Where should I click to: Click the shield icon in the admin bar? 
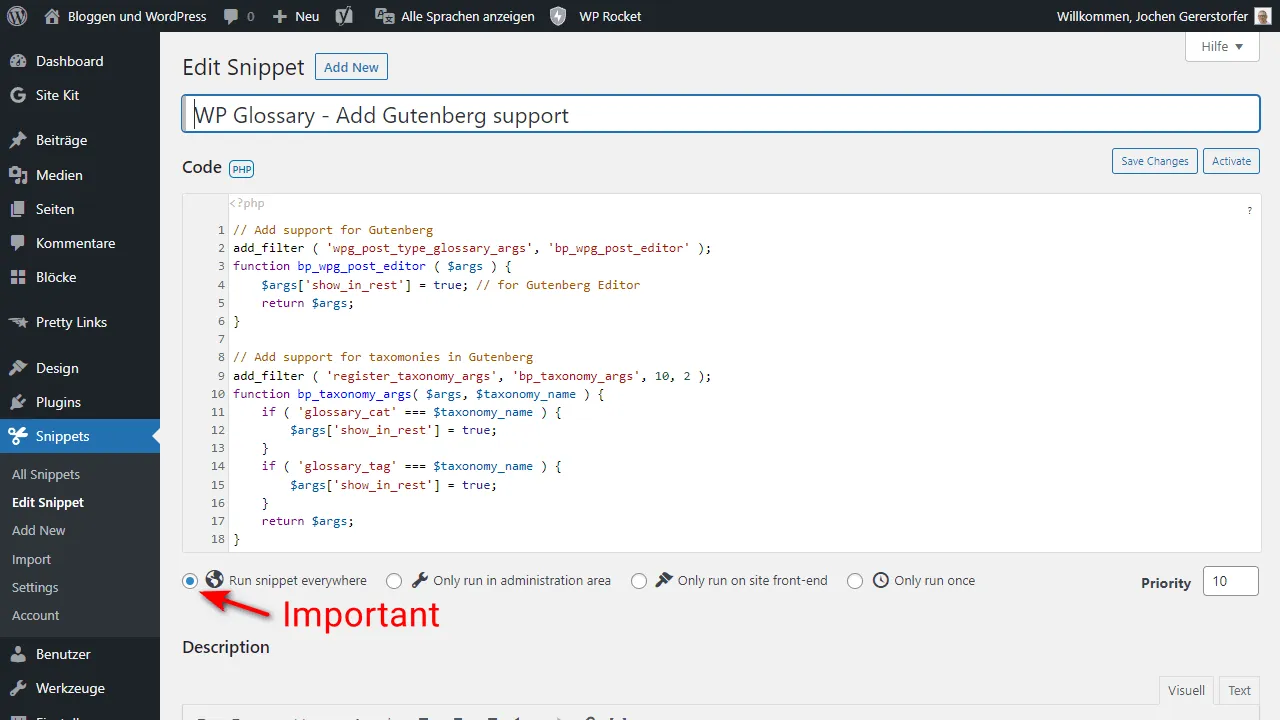coord(558,16)
